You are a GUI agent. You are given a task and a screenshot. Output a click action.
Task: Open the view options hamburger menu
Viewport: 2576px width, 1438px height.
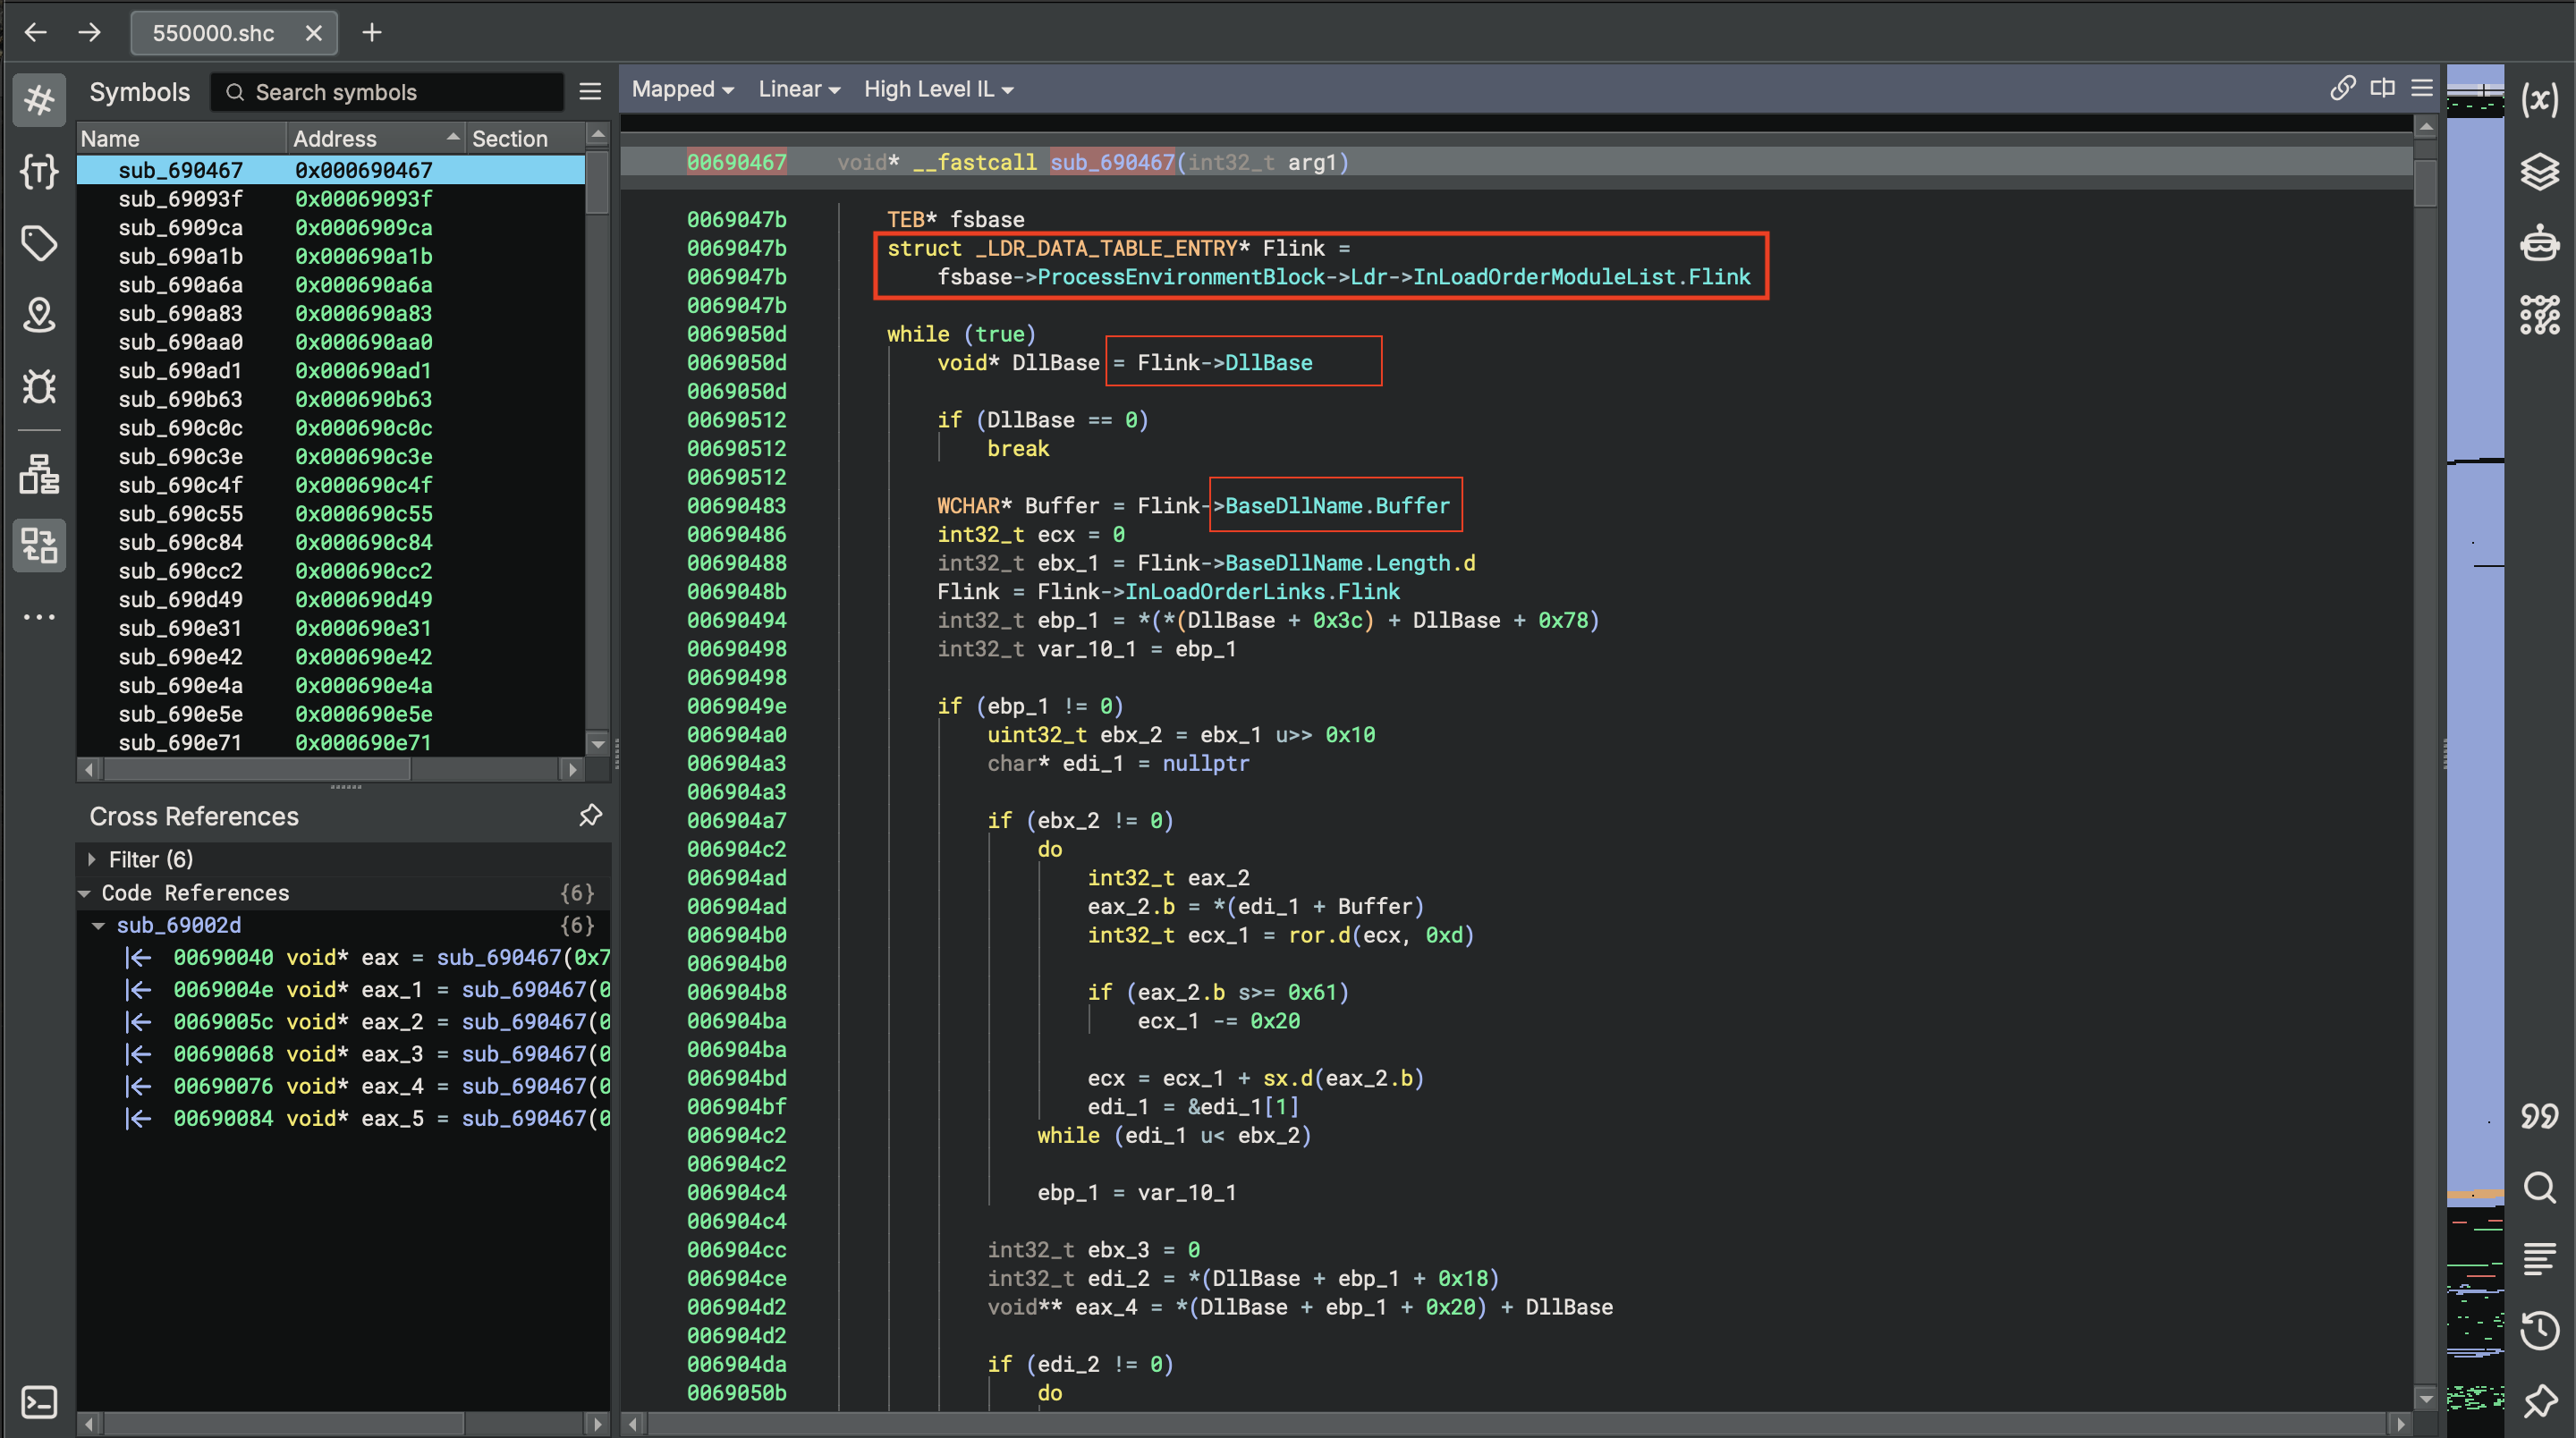click(x=2421, y=88)
